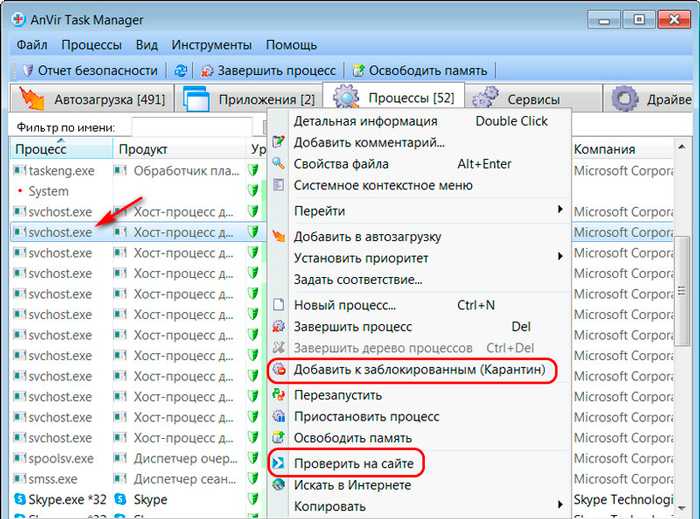
Task: Switch to the Процессы [52] tab
Action: coord(393,97)
